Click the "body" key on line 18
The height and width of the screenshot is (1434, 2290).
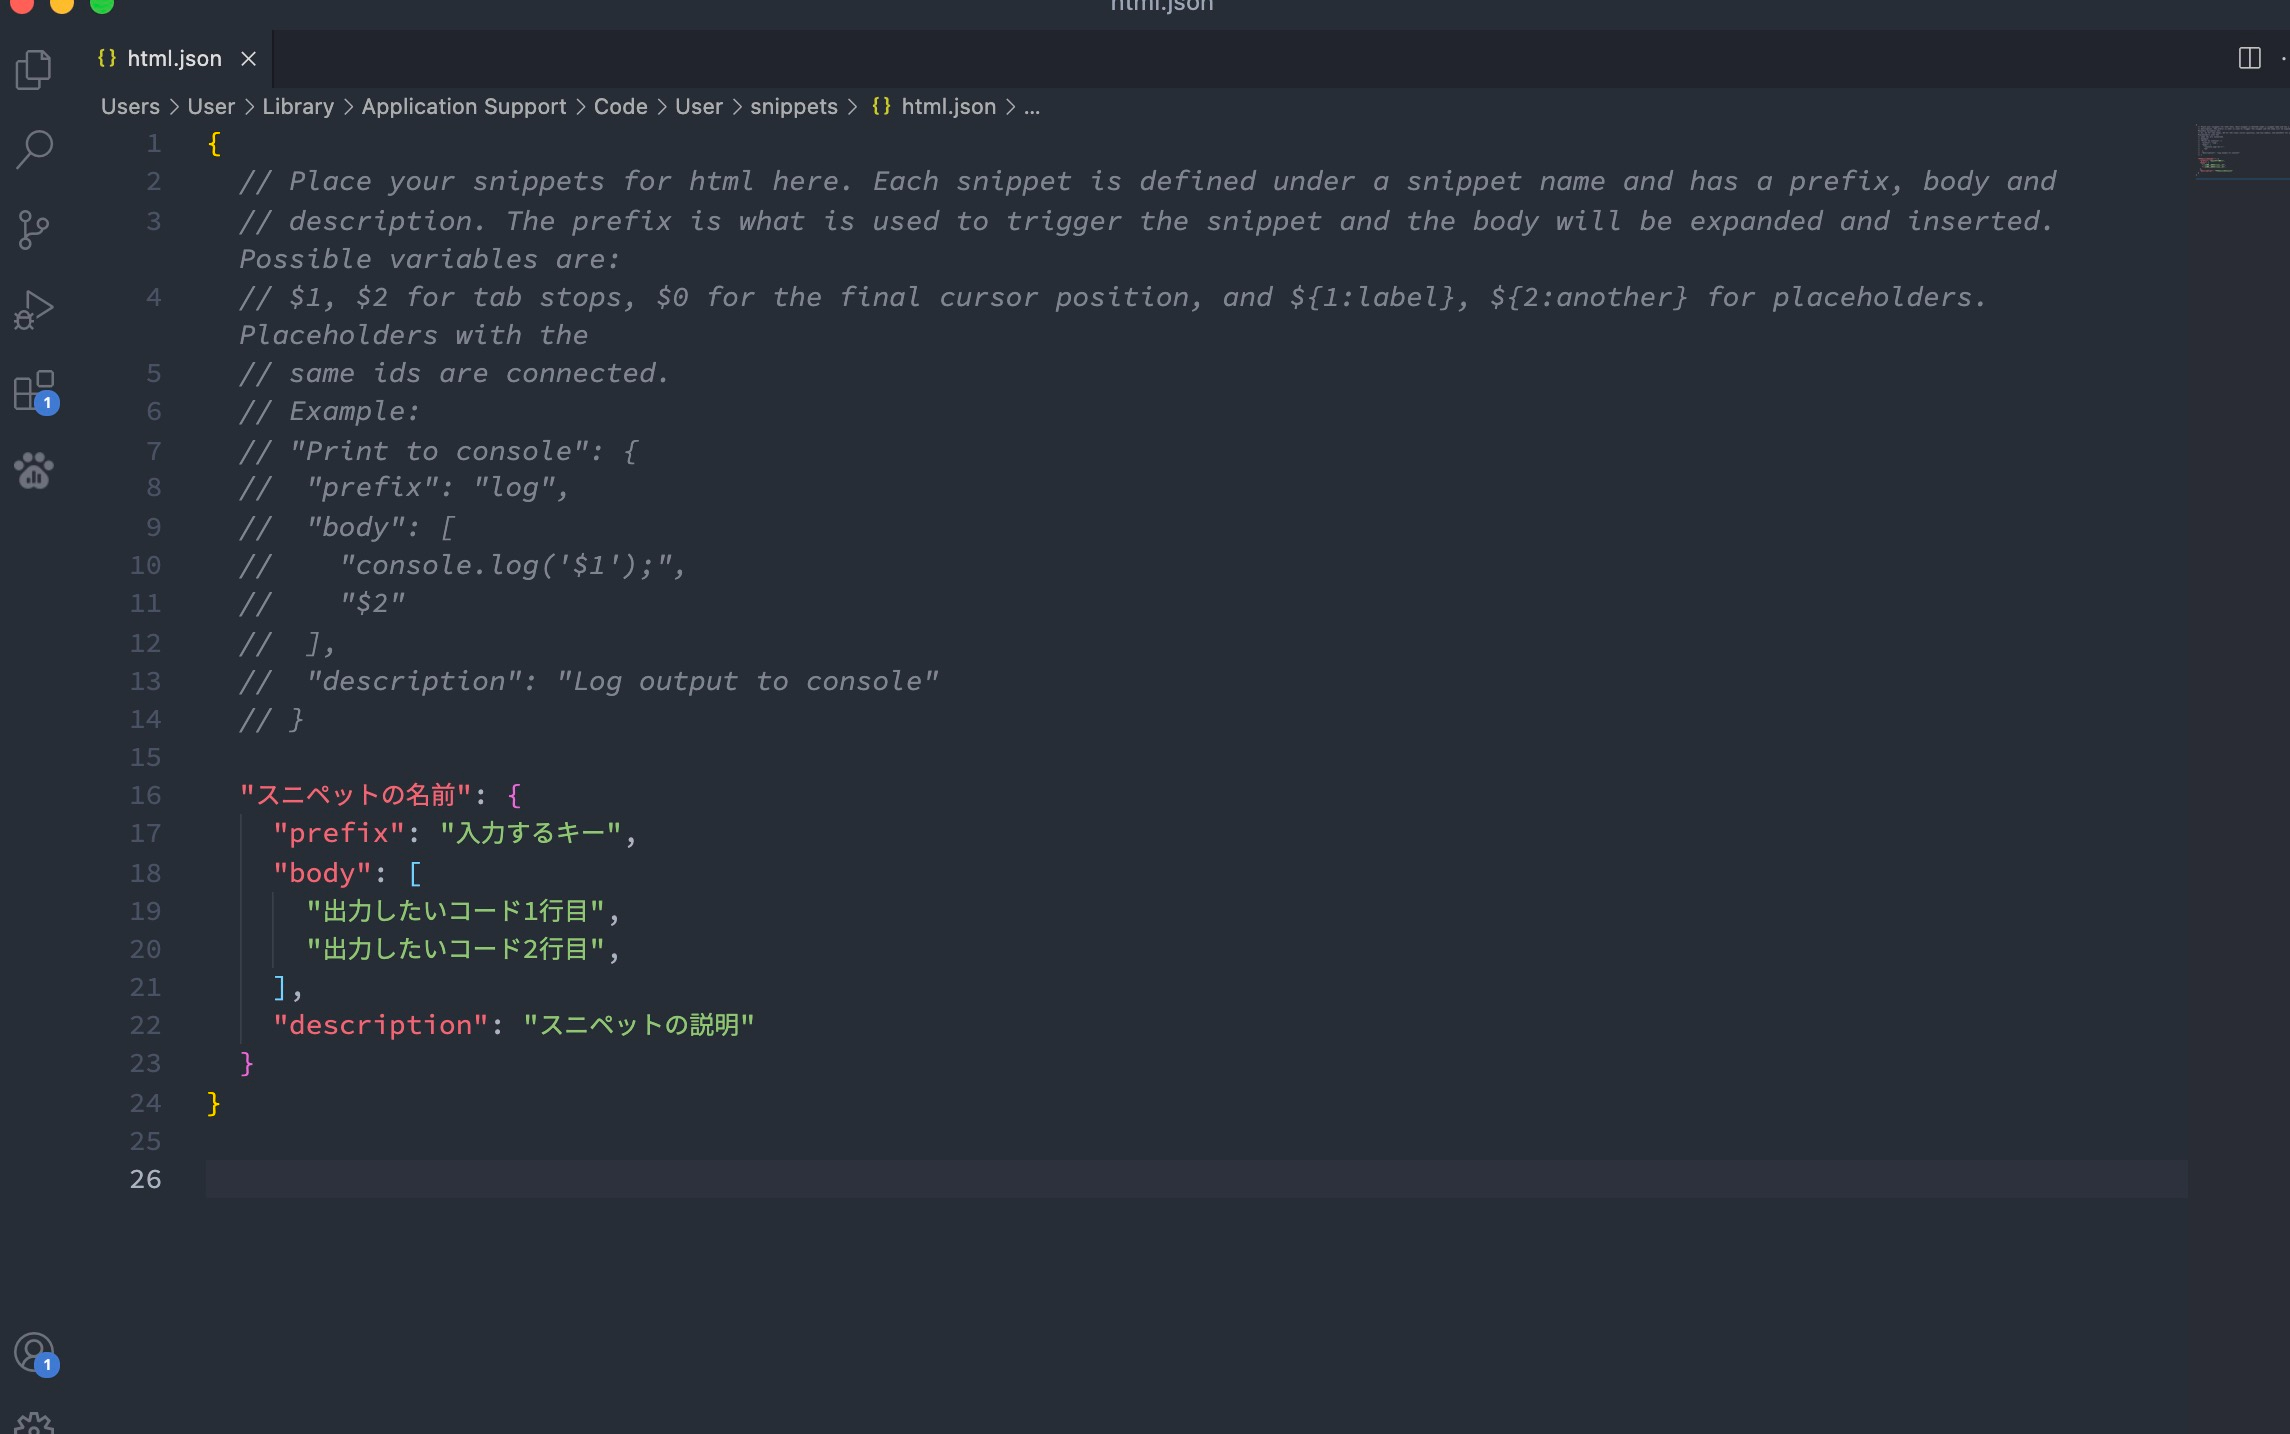323,873
